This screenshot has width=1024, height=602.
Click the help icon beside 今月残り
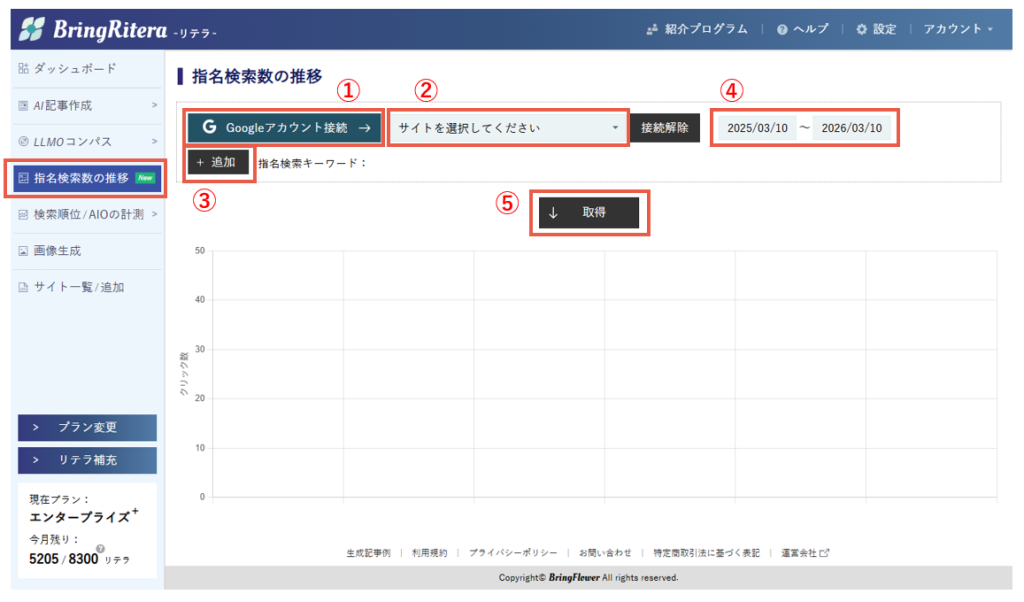pos(101,549)
